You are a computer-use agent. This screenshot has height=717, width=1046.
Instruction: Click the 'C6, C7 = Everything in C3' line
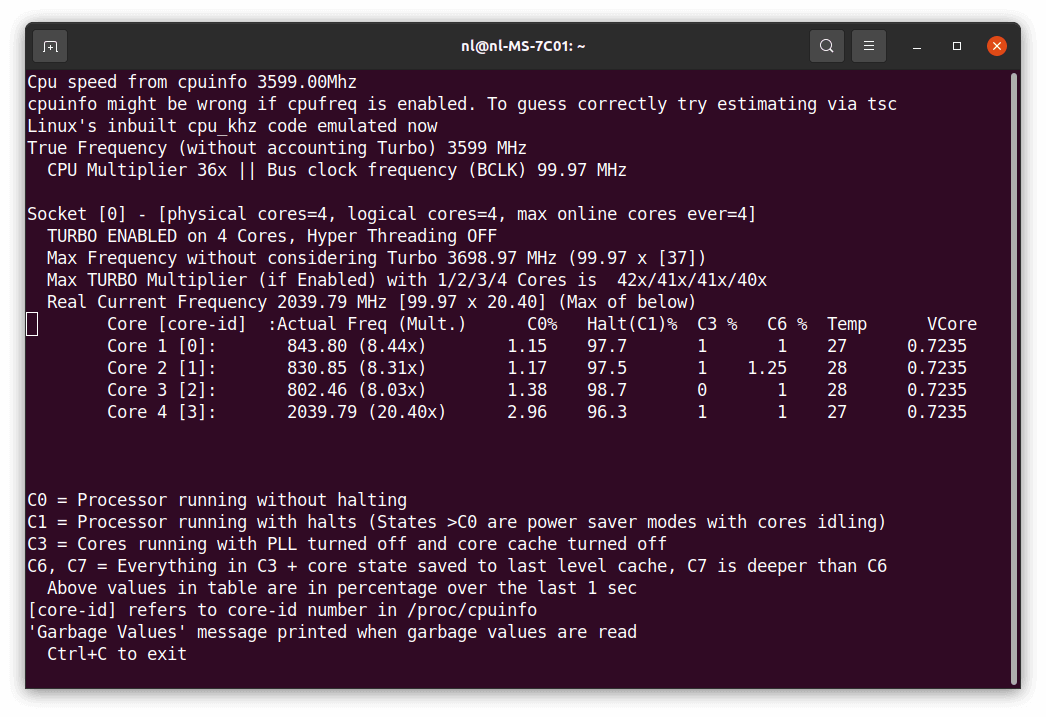coord(457,566)
